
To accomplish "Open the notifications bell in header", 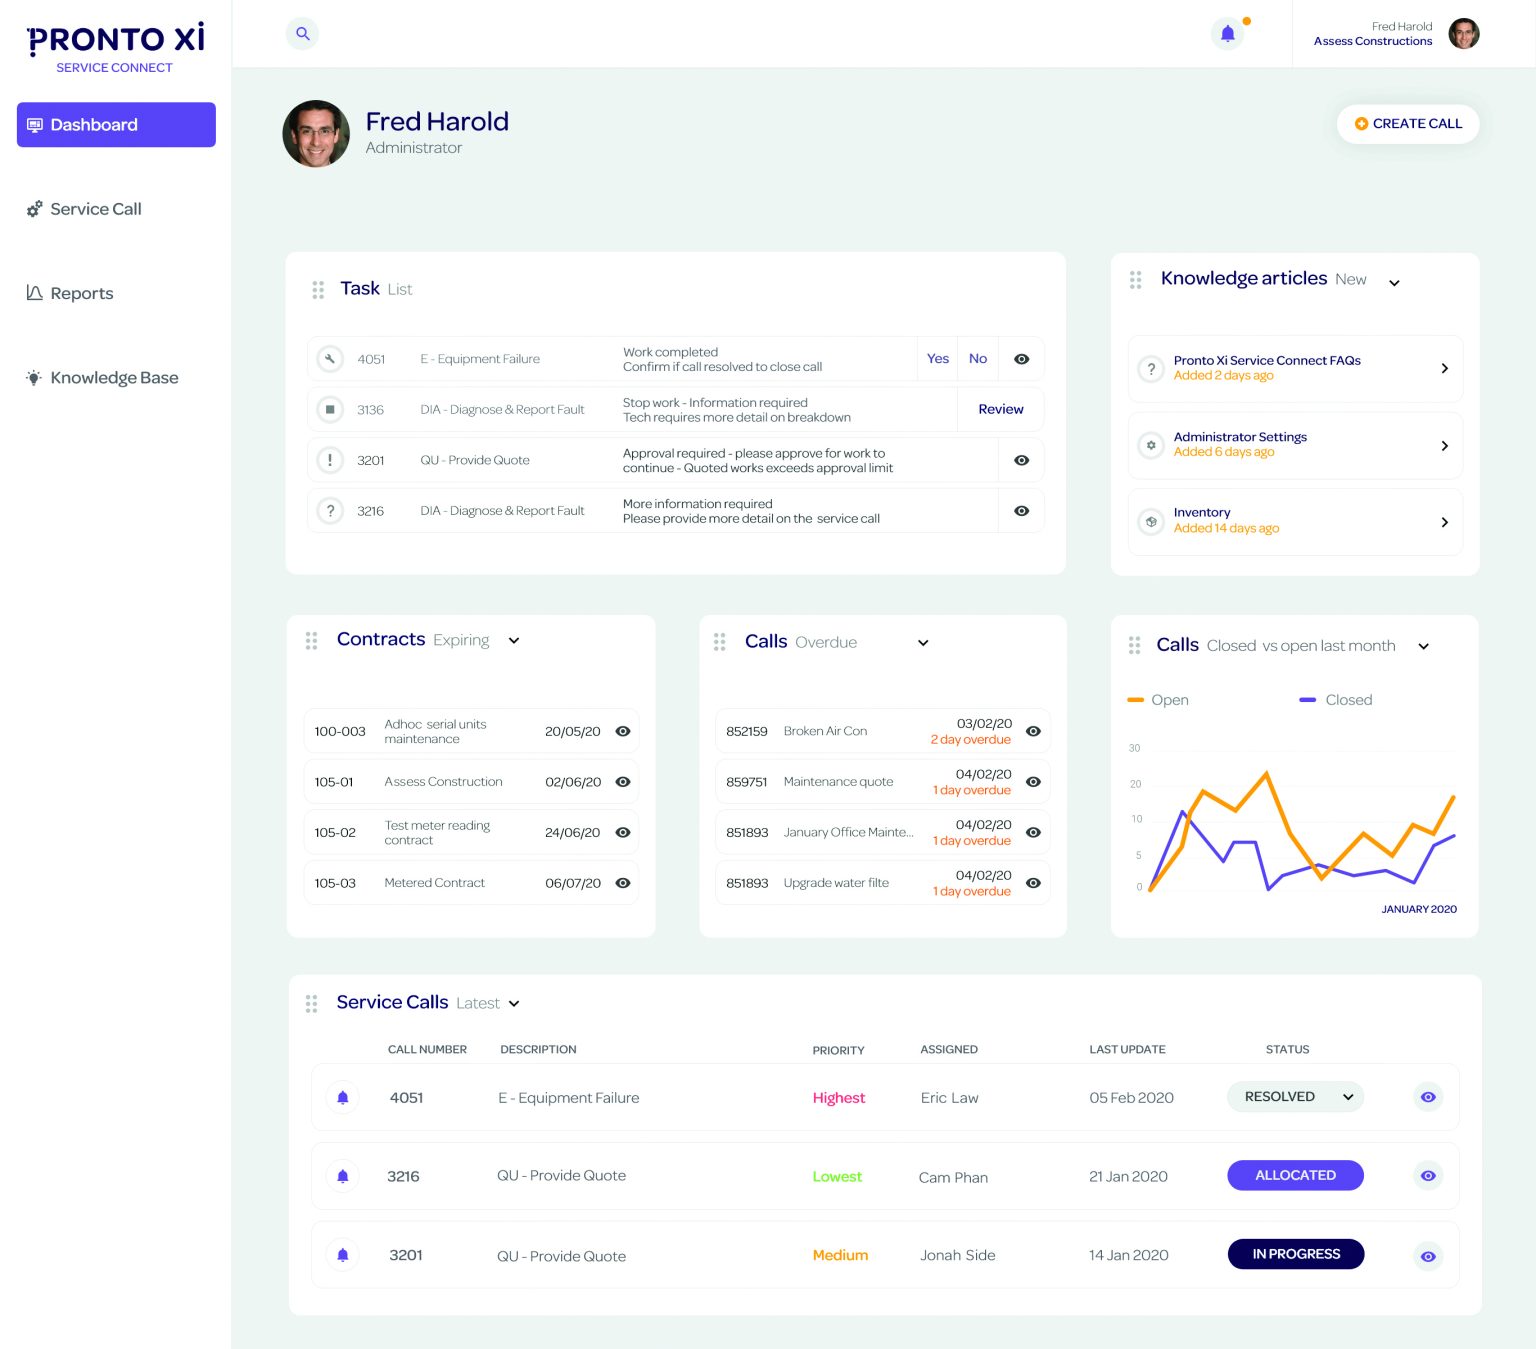I will pyautogui.click(x=1228, y=34).
